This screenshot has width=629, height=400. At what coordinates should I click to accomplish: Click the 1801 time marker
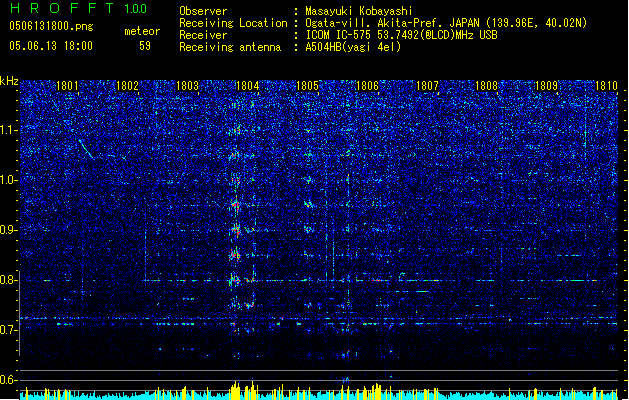[x=67, y=86]
